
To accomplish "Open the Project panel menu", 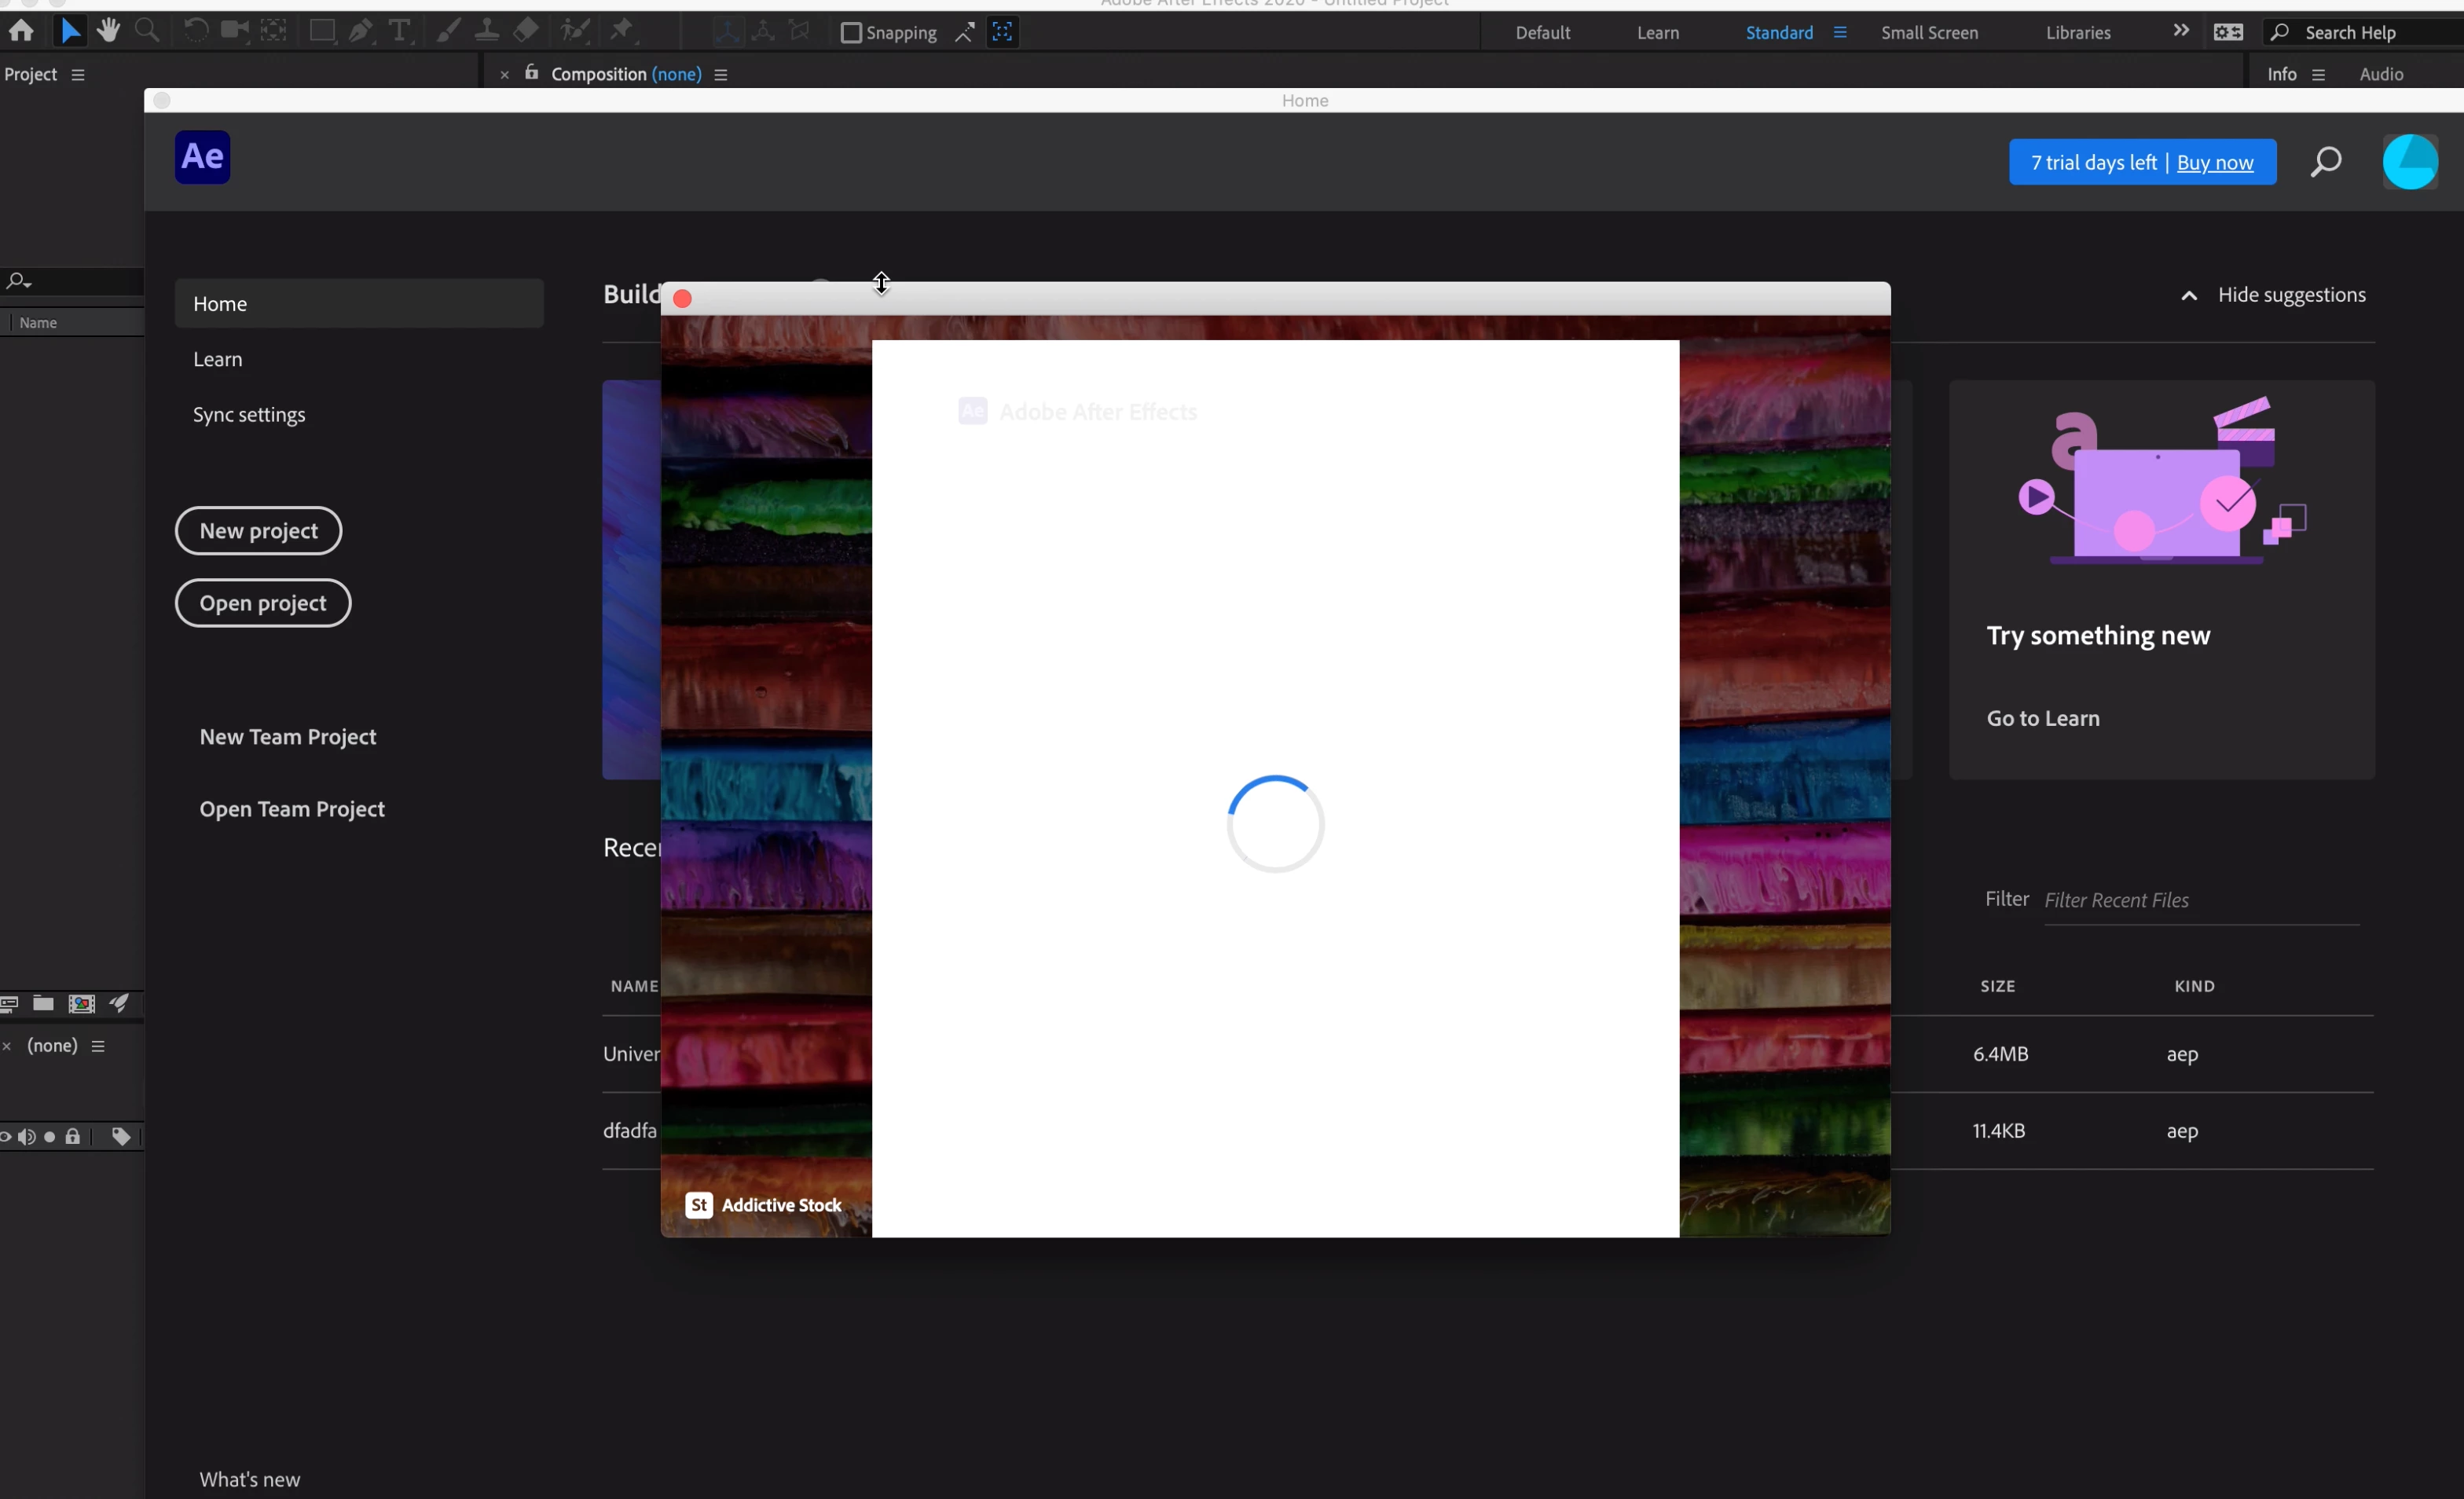I will tap(78, 75).
